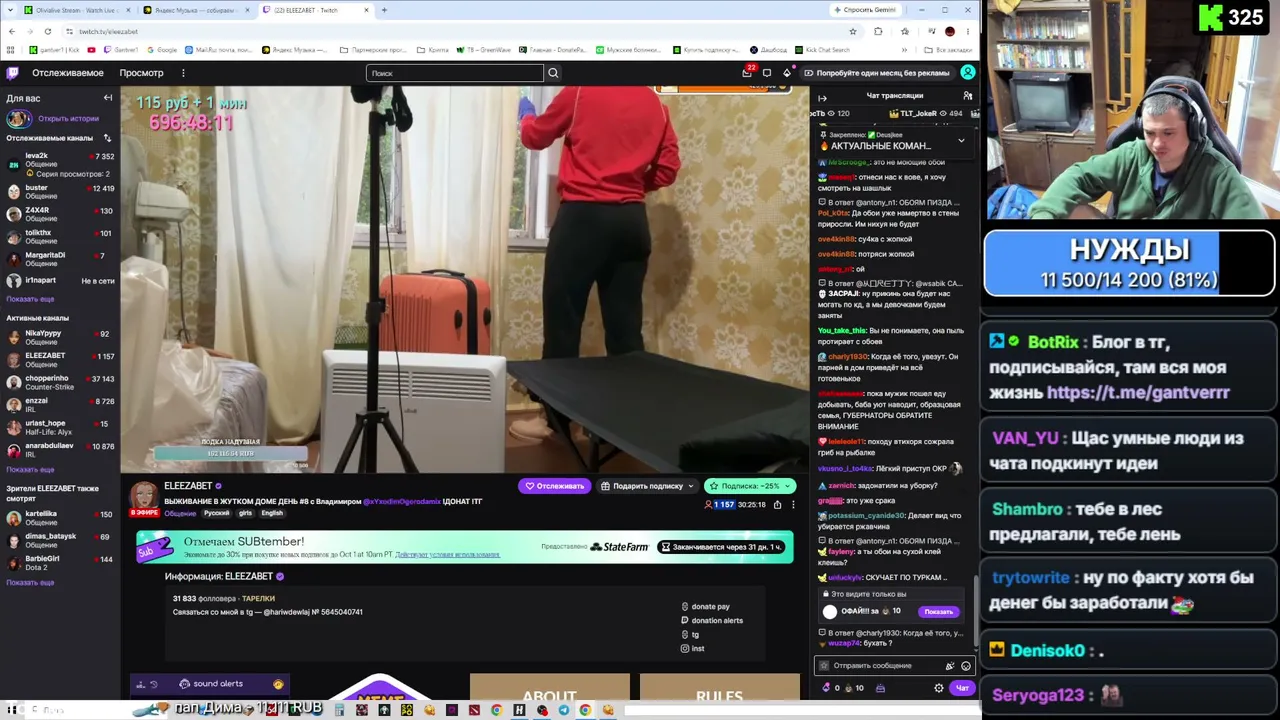Open the inst social link

pyautogui.click(x=693, y=649)
